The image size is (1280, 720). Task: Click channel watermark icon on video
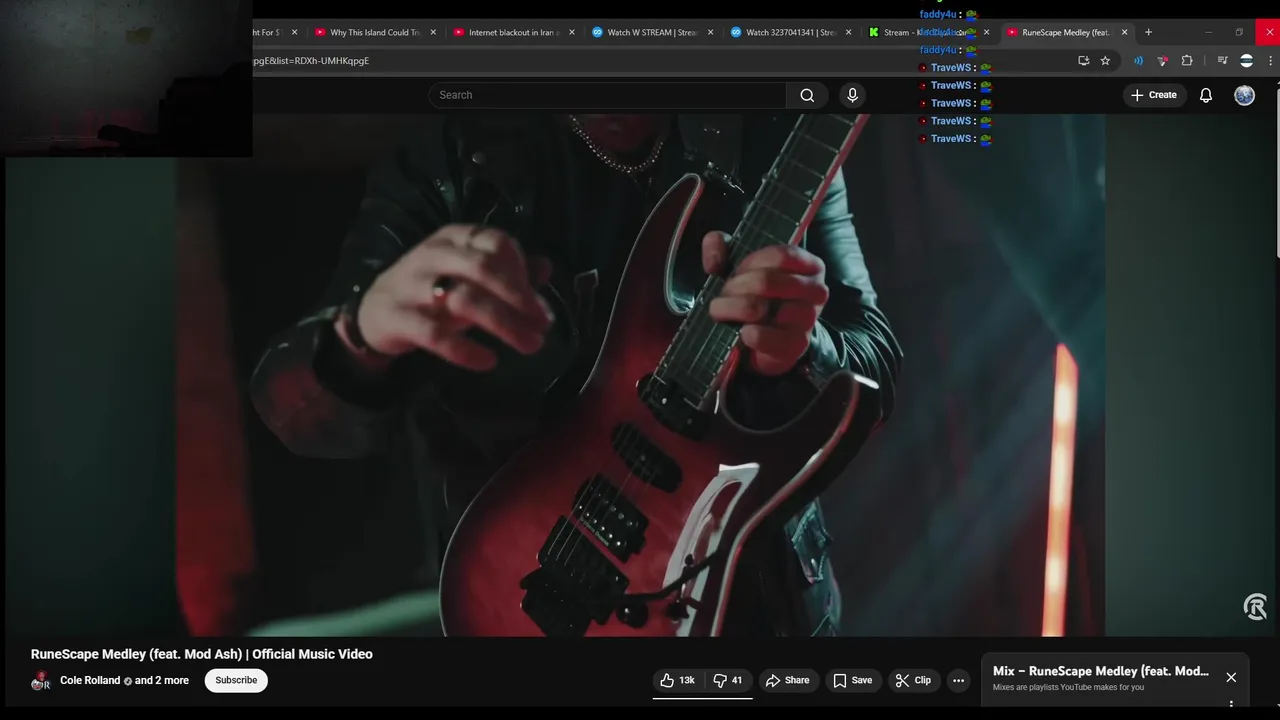coord(1255,607)
